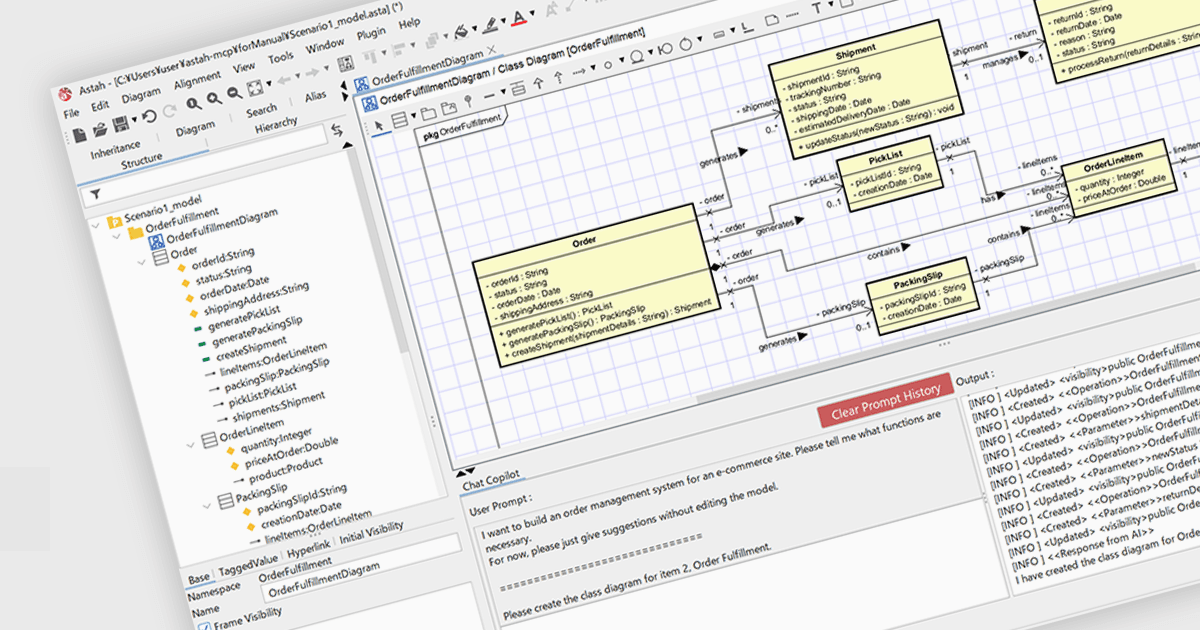Screen dimensions: 1200x630
Task: Click the Undo arrow icon
Action: pos(149,116)
